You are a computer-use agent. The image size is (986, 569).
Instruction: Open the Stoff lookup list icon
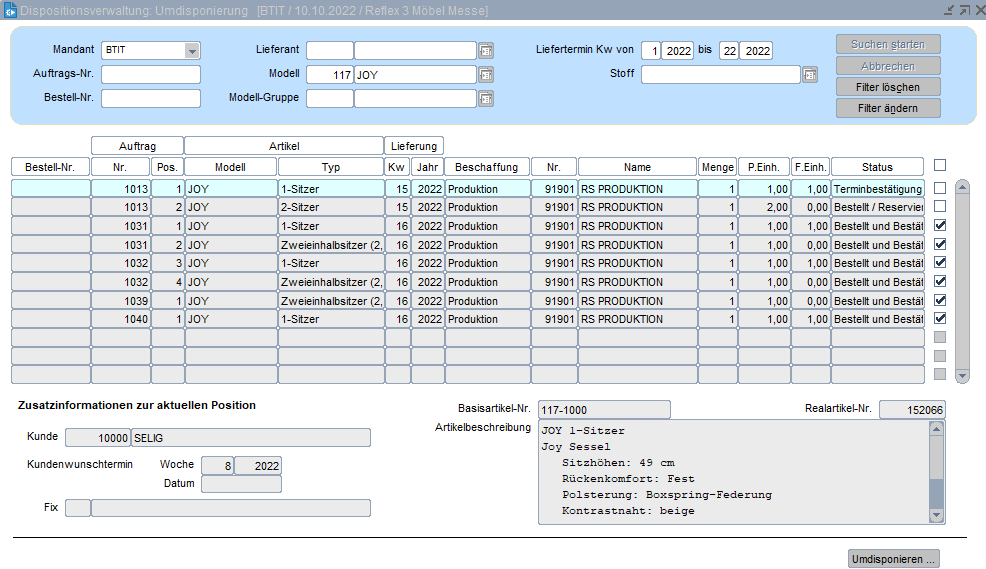pos(810,75)
